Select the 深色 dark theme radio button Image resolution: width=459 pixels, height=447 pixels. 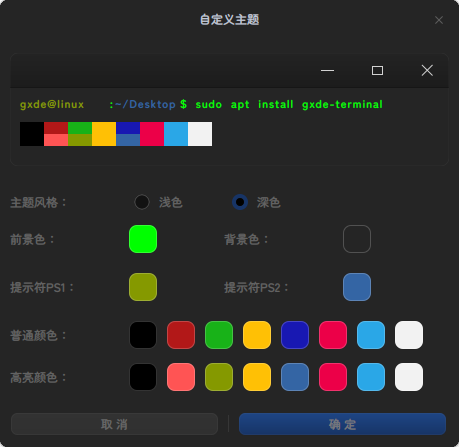(240, 202)
